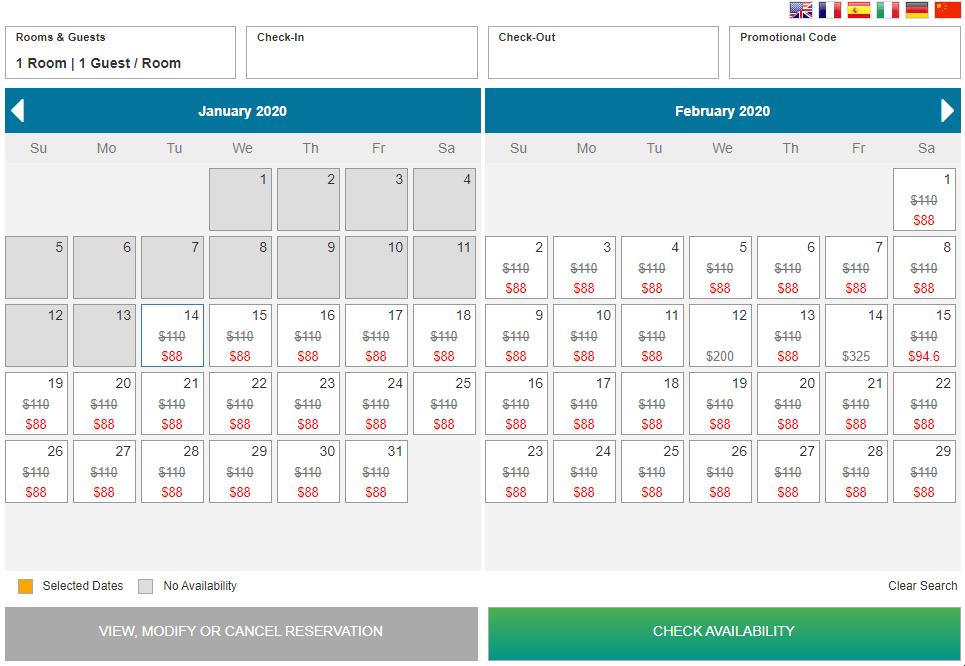Select the French flag language option
Image resolution: width=965 pixels, height=666 pixels.
coord(830,10)
